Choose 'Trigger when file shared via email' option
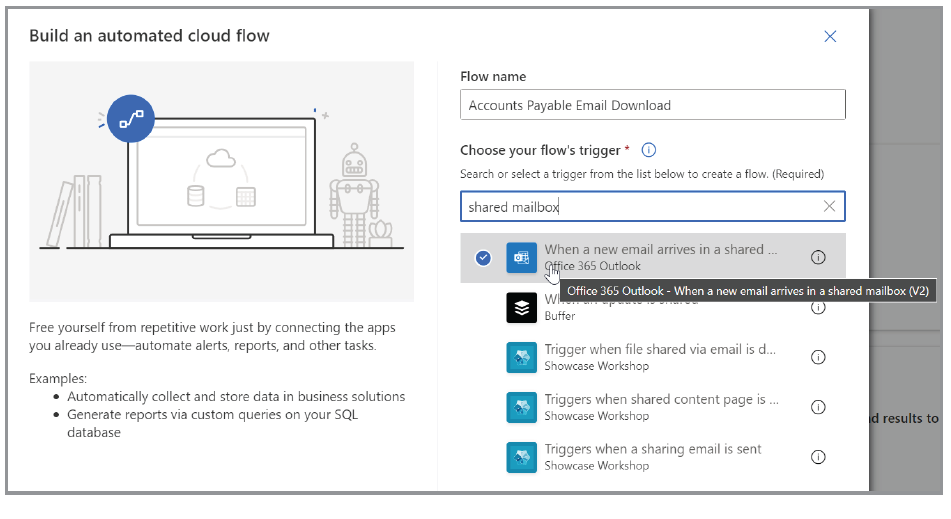The height and width of the screenshot is (519, 951). pyautogui.click(x=660, y=350)
